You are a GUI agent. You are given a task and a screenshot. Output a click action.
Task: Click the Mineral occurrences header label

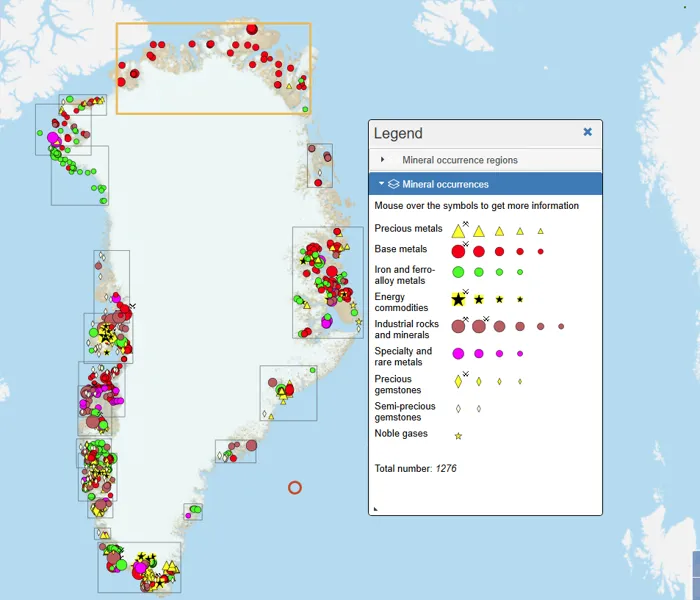click(445, 184)
